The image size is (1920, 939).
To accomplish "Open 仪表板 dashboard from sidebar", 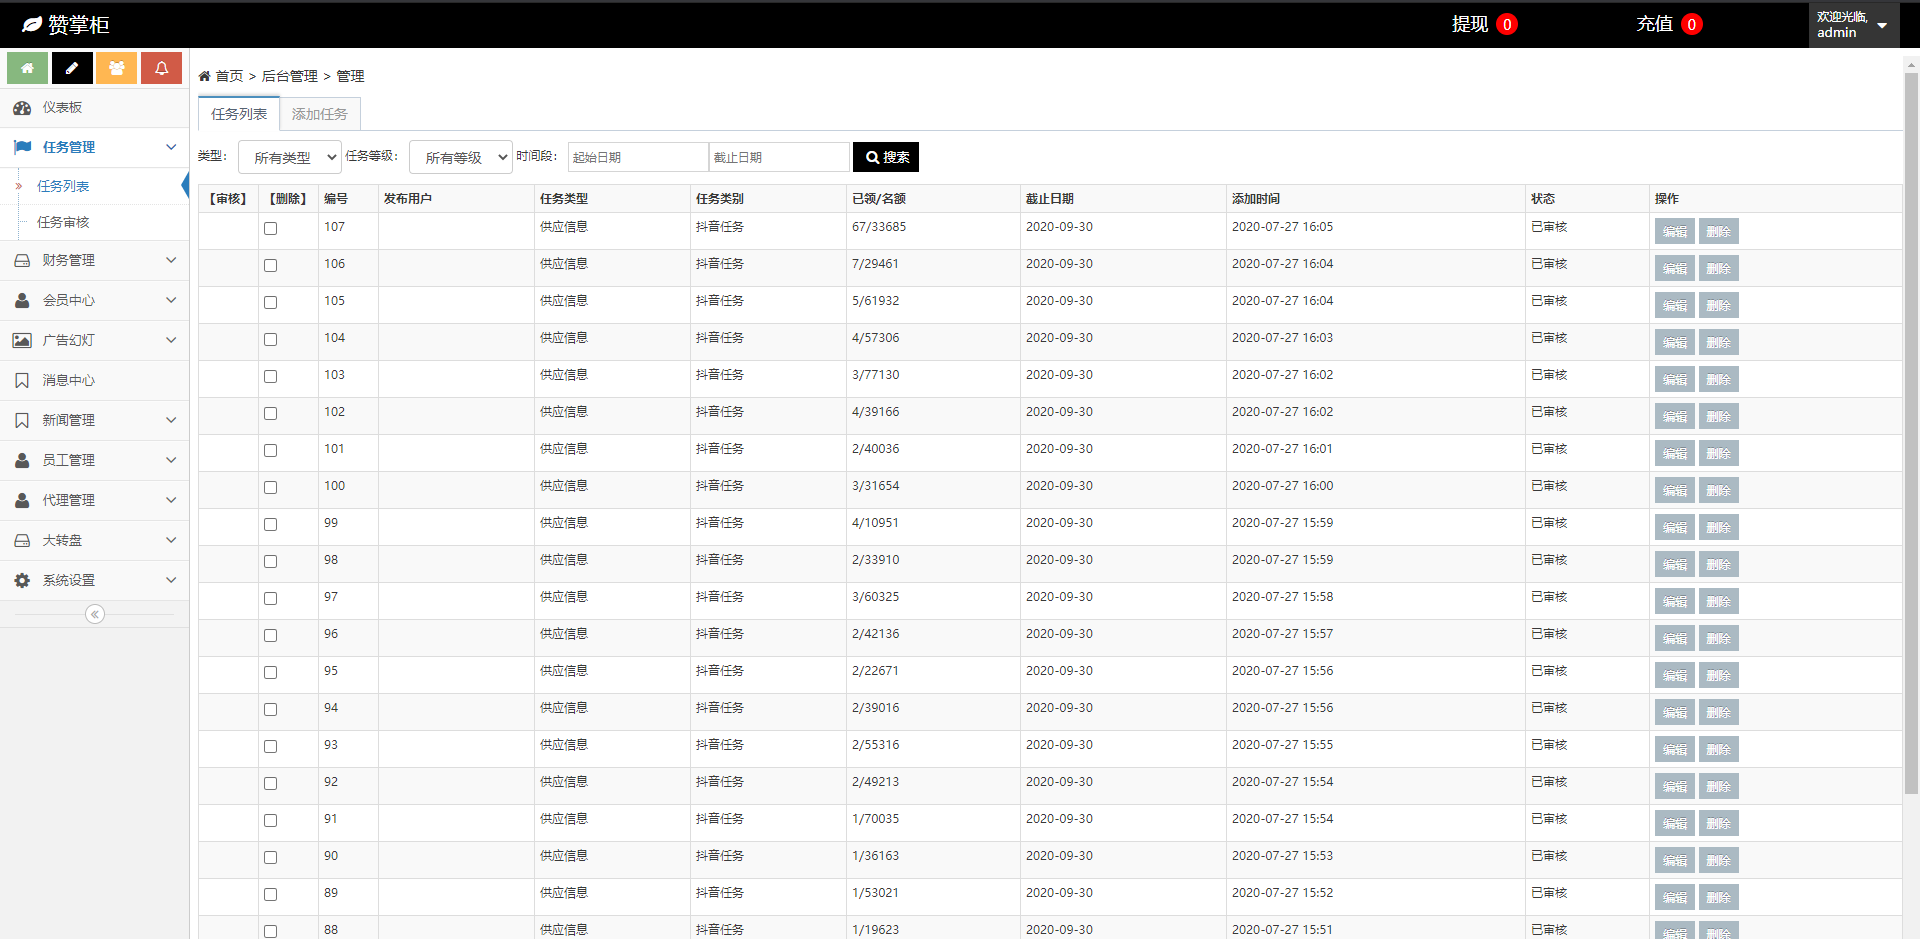I will tap(62, 108).
